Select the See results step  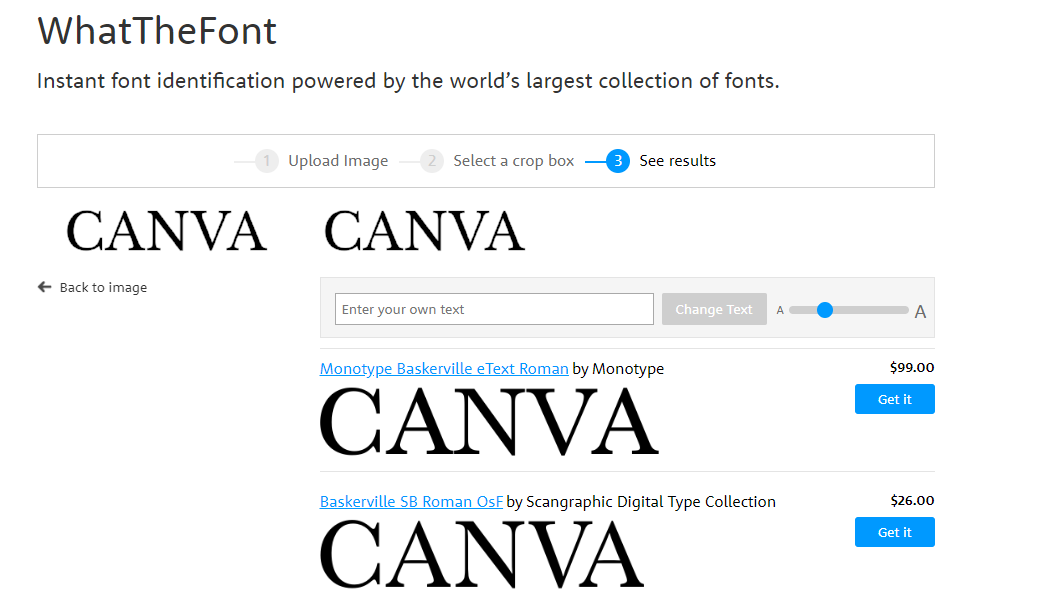(677, 161)
